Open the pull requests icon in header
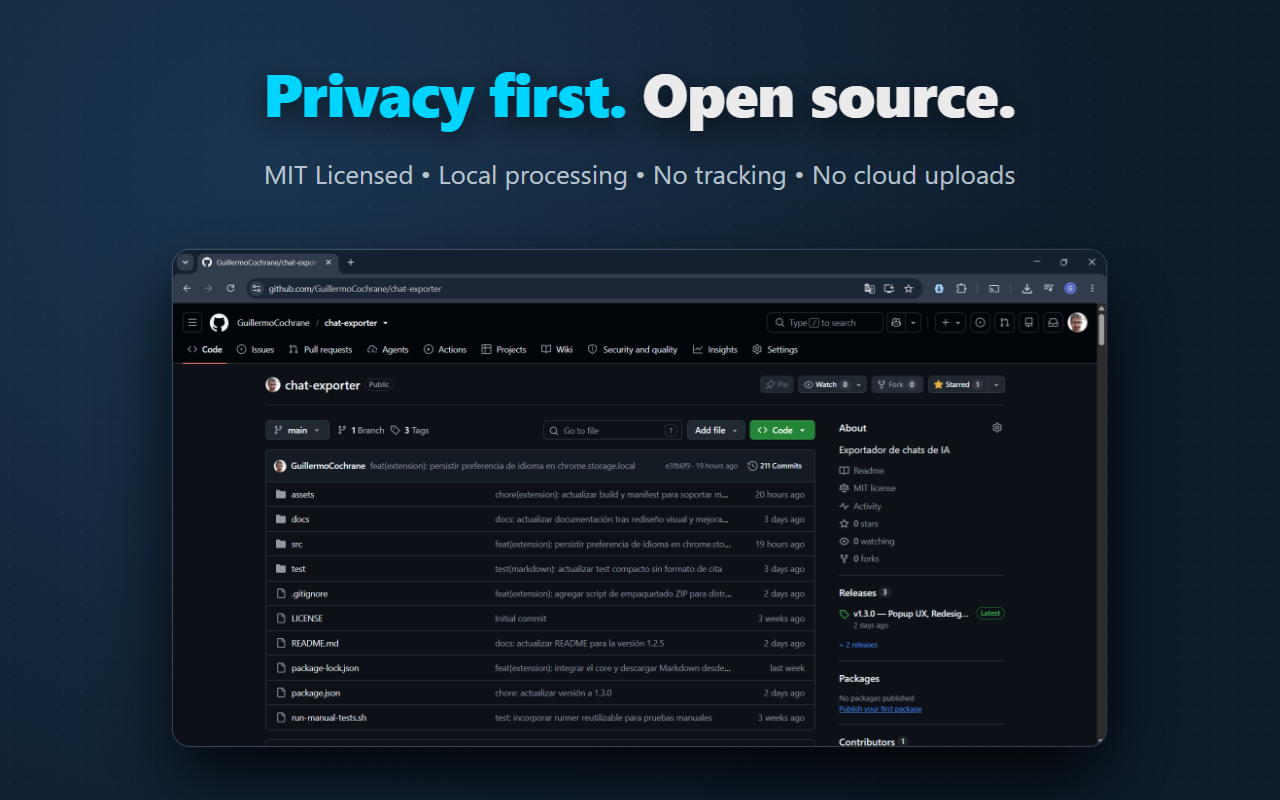The height and width of the screenshot is (800, 1280). [1004, 322]
